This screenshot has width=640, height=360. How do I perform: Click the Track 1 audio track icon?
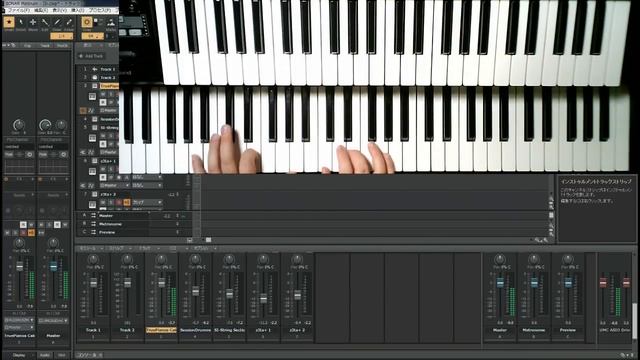(x=95, y=69)
